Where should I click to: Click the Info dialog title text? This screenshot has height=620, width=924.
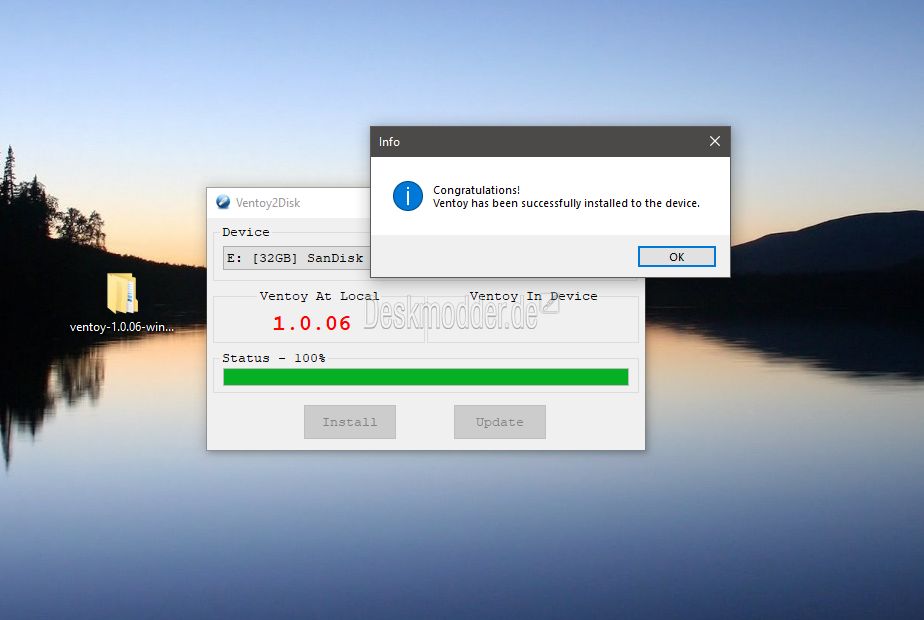(389, 142)
